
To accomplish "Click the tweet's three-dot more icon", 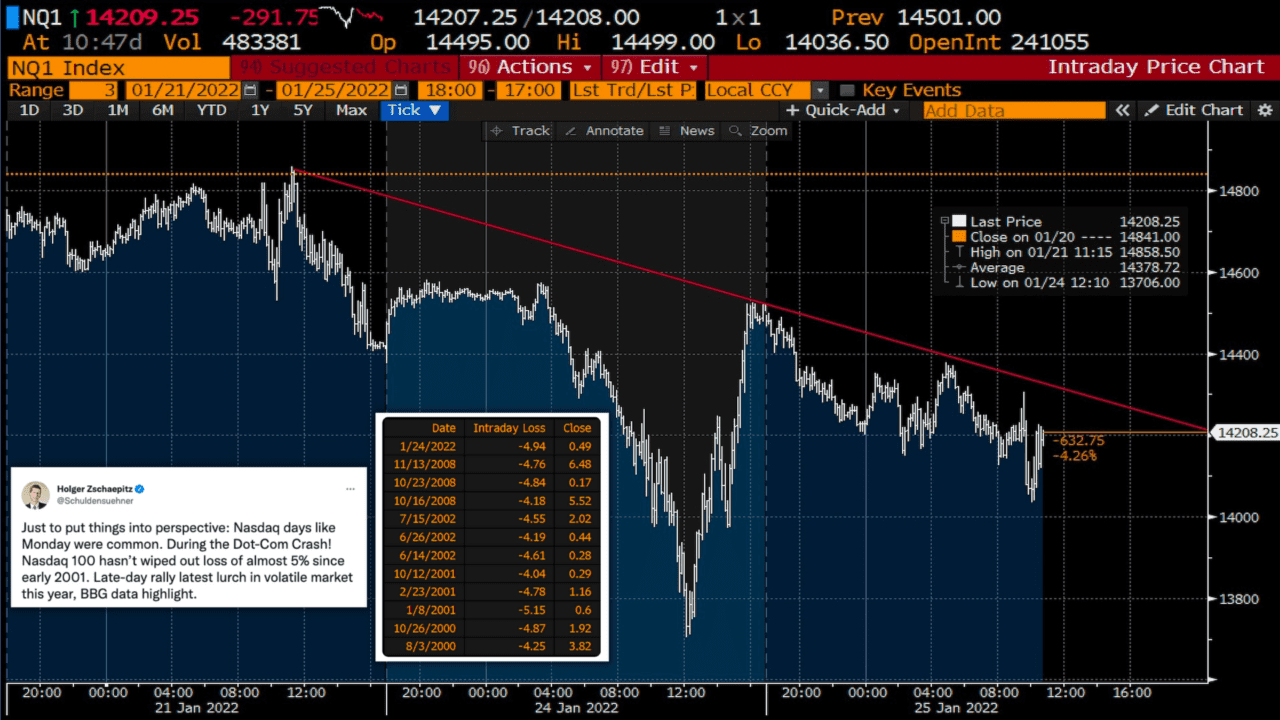I will tap(350, 488).
